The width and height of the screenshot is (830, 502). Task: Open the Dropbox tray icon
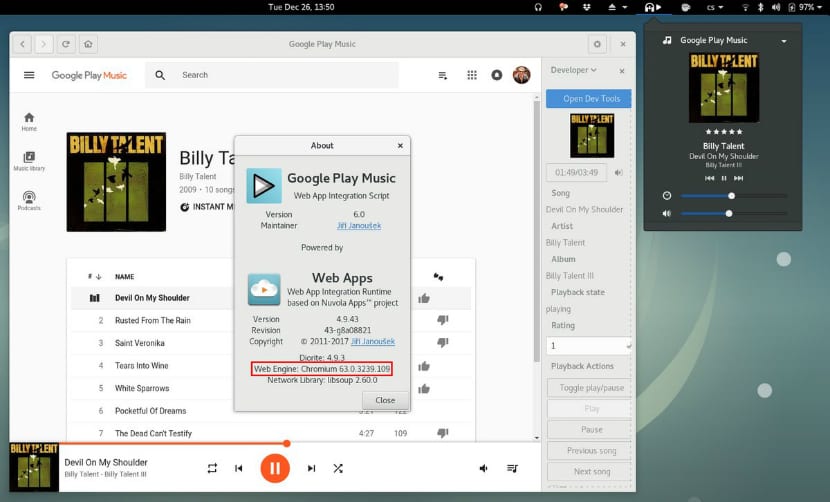tap(587, 7)
